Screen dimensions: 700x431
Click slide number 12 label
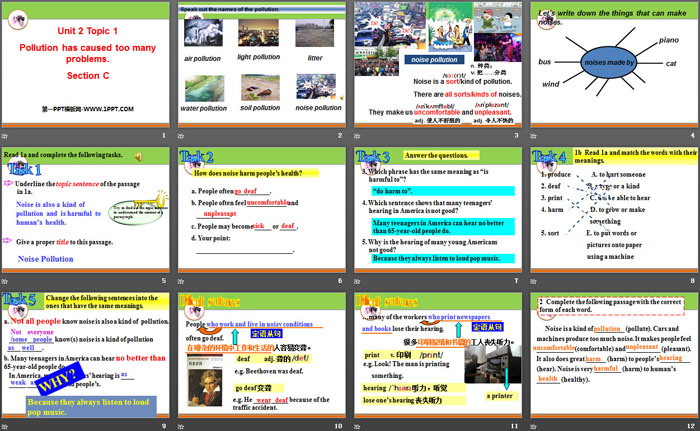point(691,426)
